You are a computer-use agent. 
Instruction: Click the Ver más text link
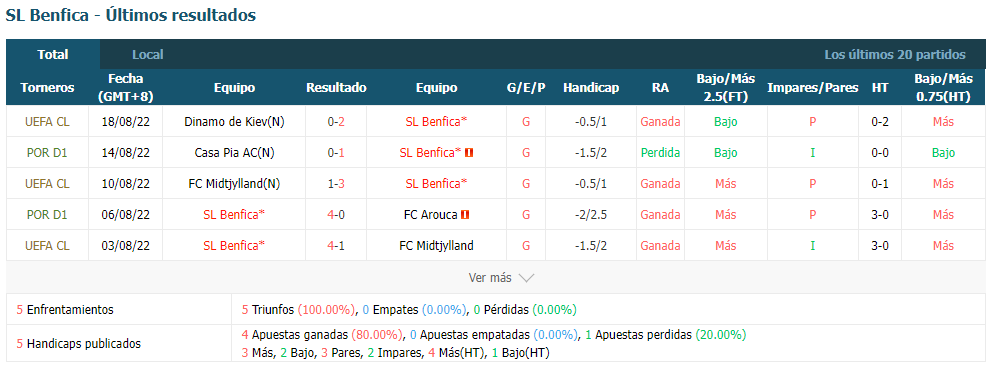coord(490,278)
